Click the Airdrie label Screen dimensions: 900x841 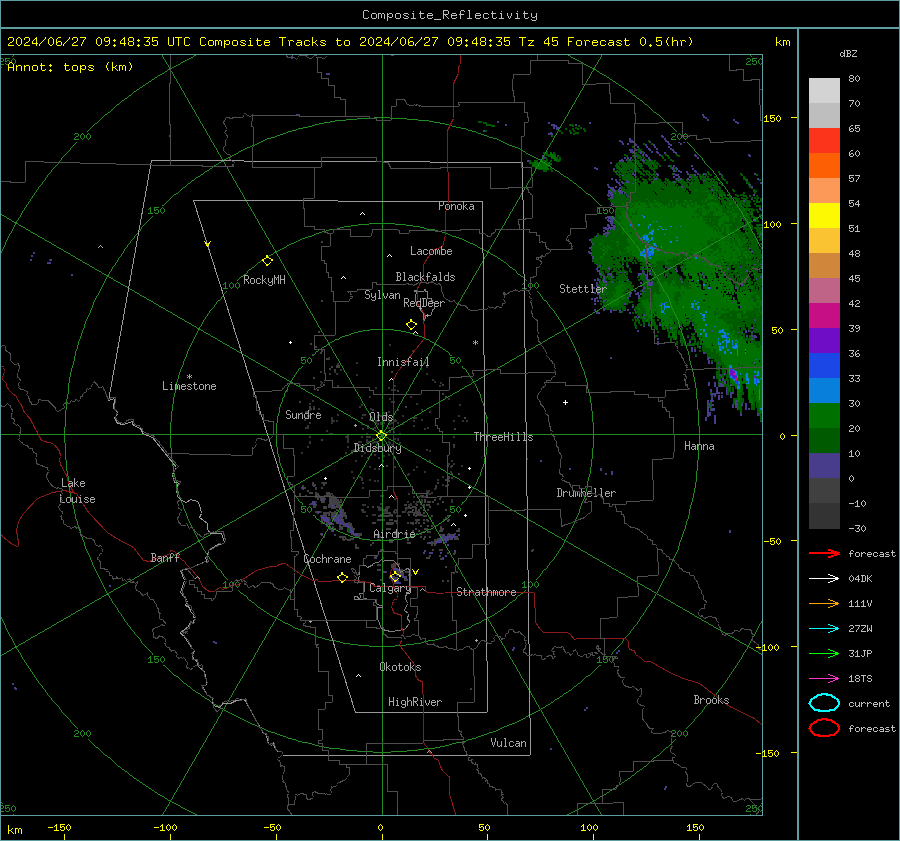click(x=394, y=534)
